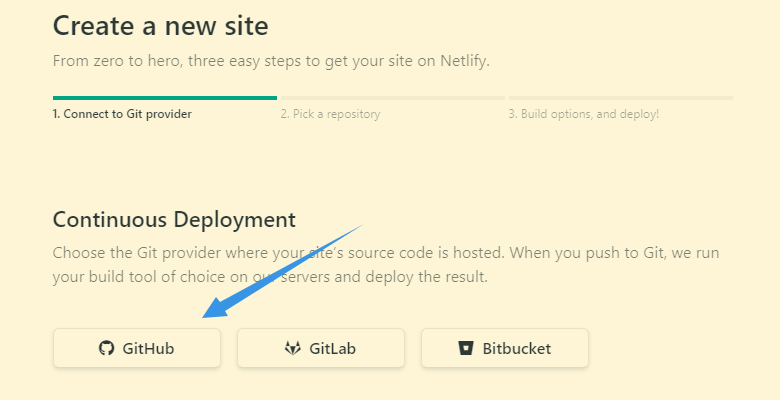Open step 1 Connect to Git provider
780x400 pixels.
[x=122, y=114]
